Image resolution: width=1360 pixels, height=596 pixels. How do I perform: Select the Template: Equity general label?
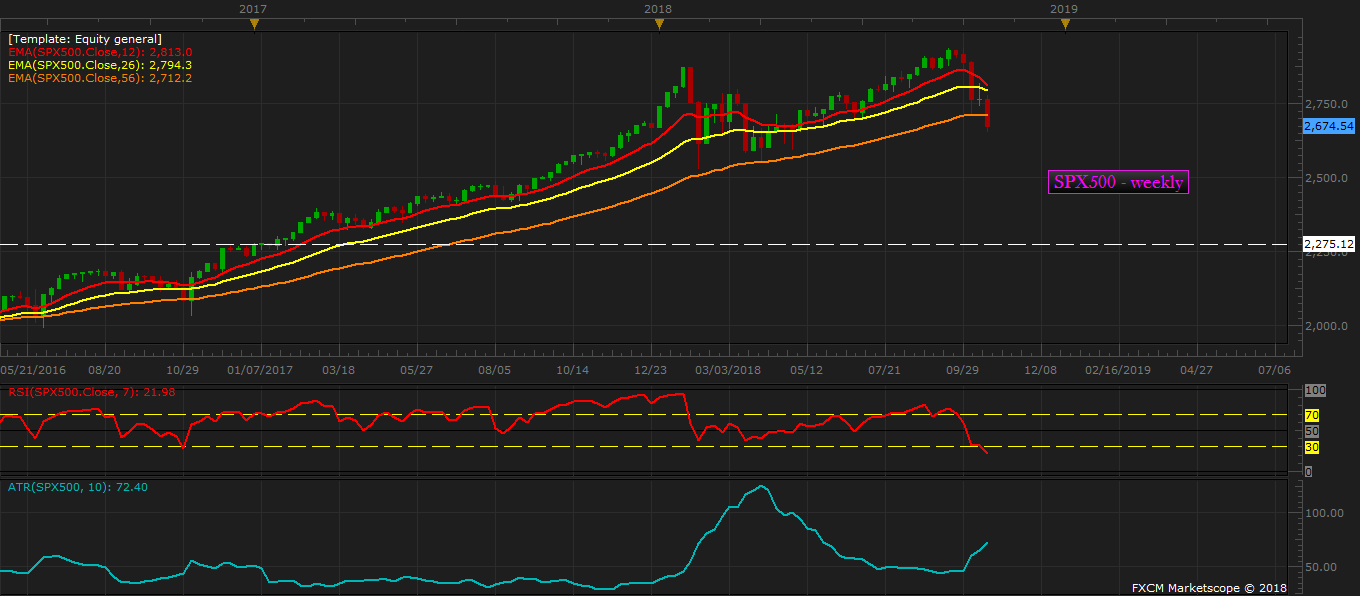(85, 39)
